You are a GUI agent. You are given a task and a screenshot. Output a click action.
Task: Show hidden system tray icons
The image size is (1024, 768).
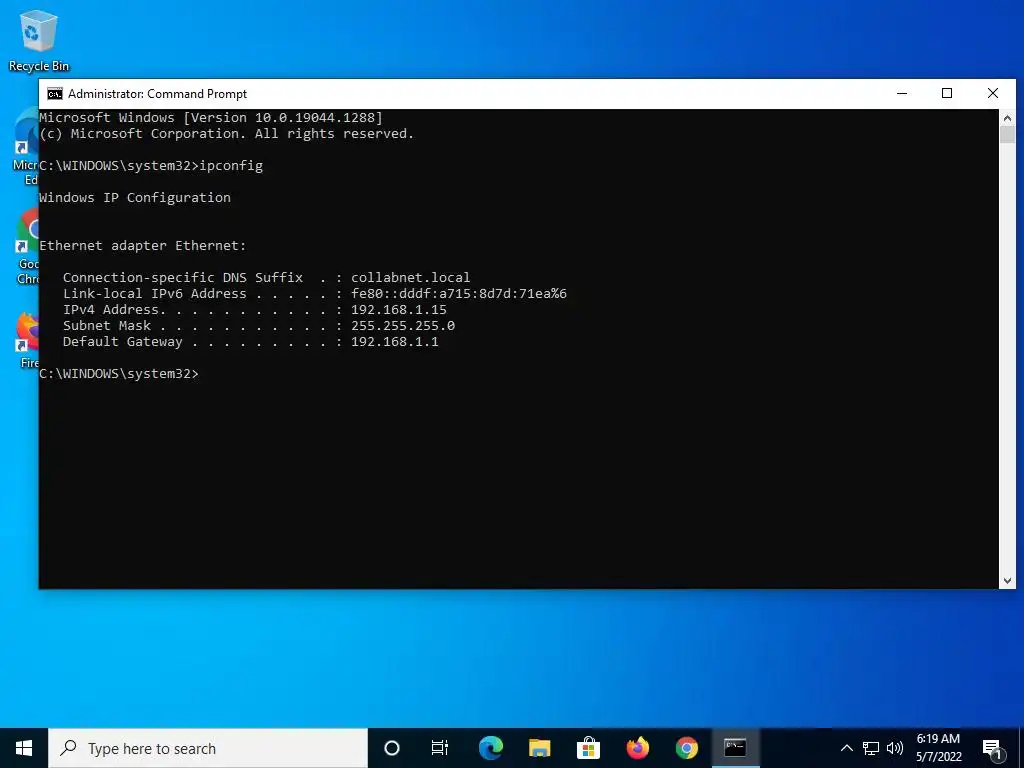tap(846, 748)
